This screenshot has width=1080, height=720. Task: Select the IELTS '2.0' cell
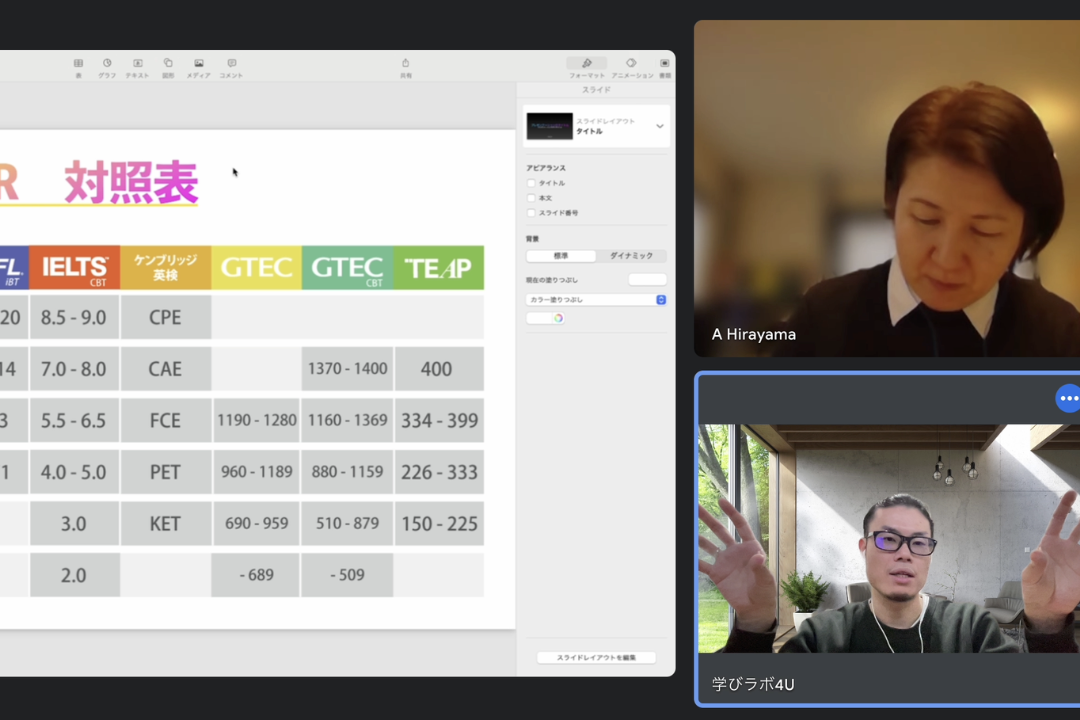[x=74, y=575]
